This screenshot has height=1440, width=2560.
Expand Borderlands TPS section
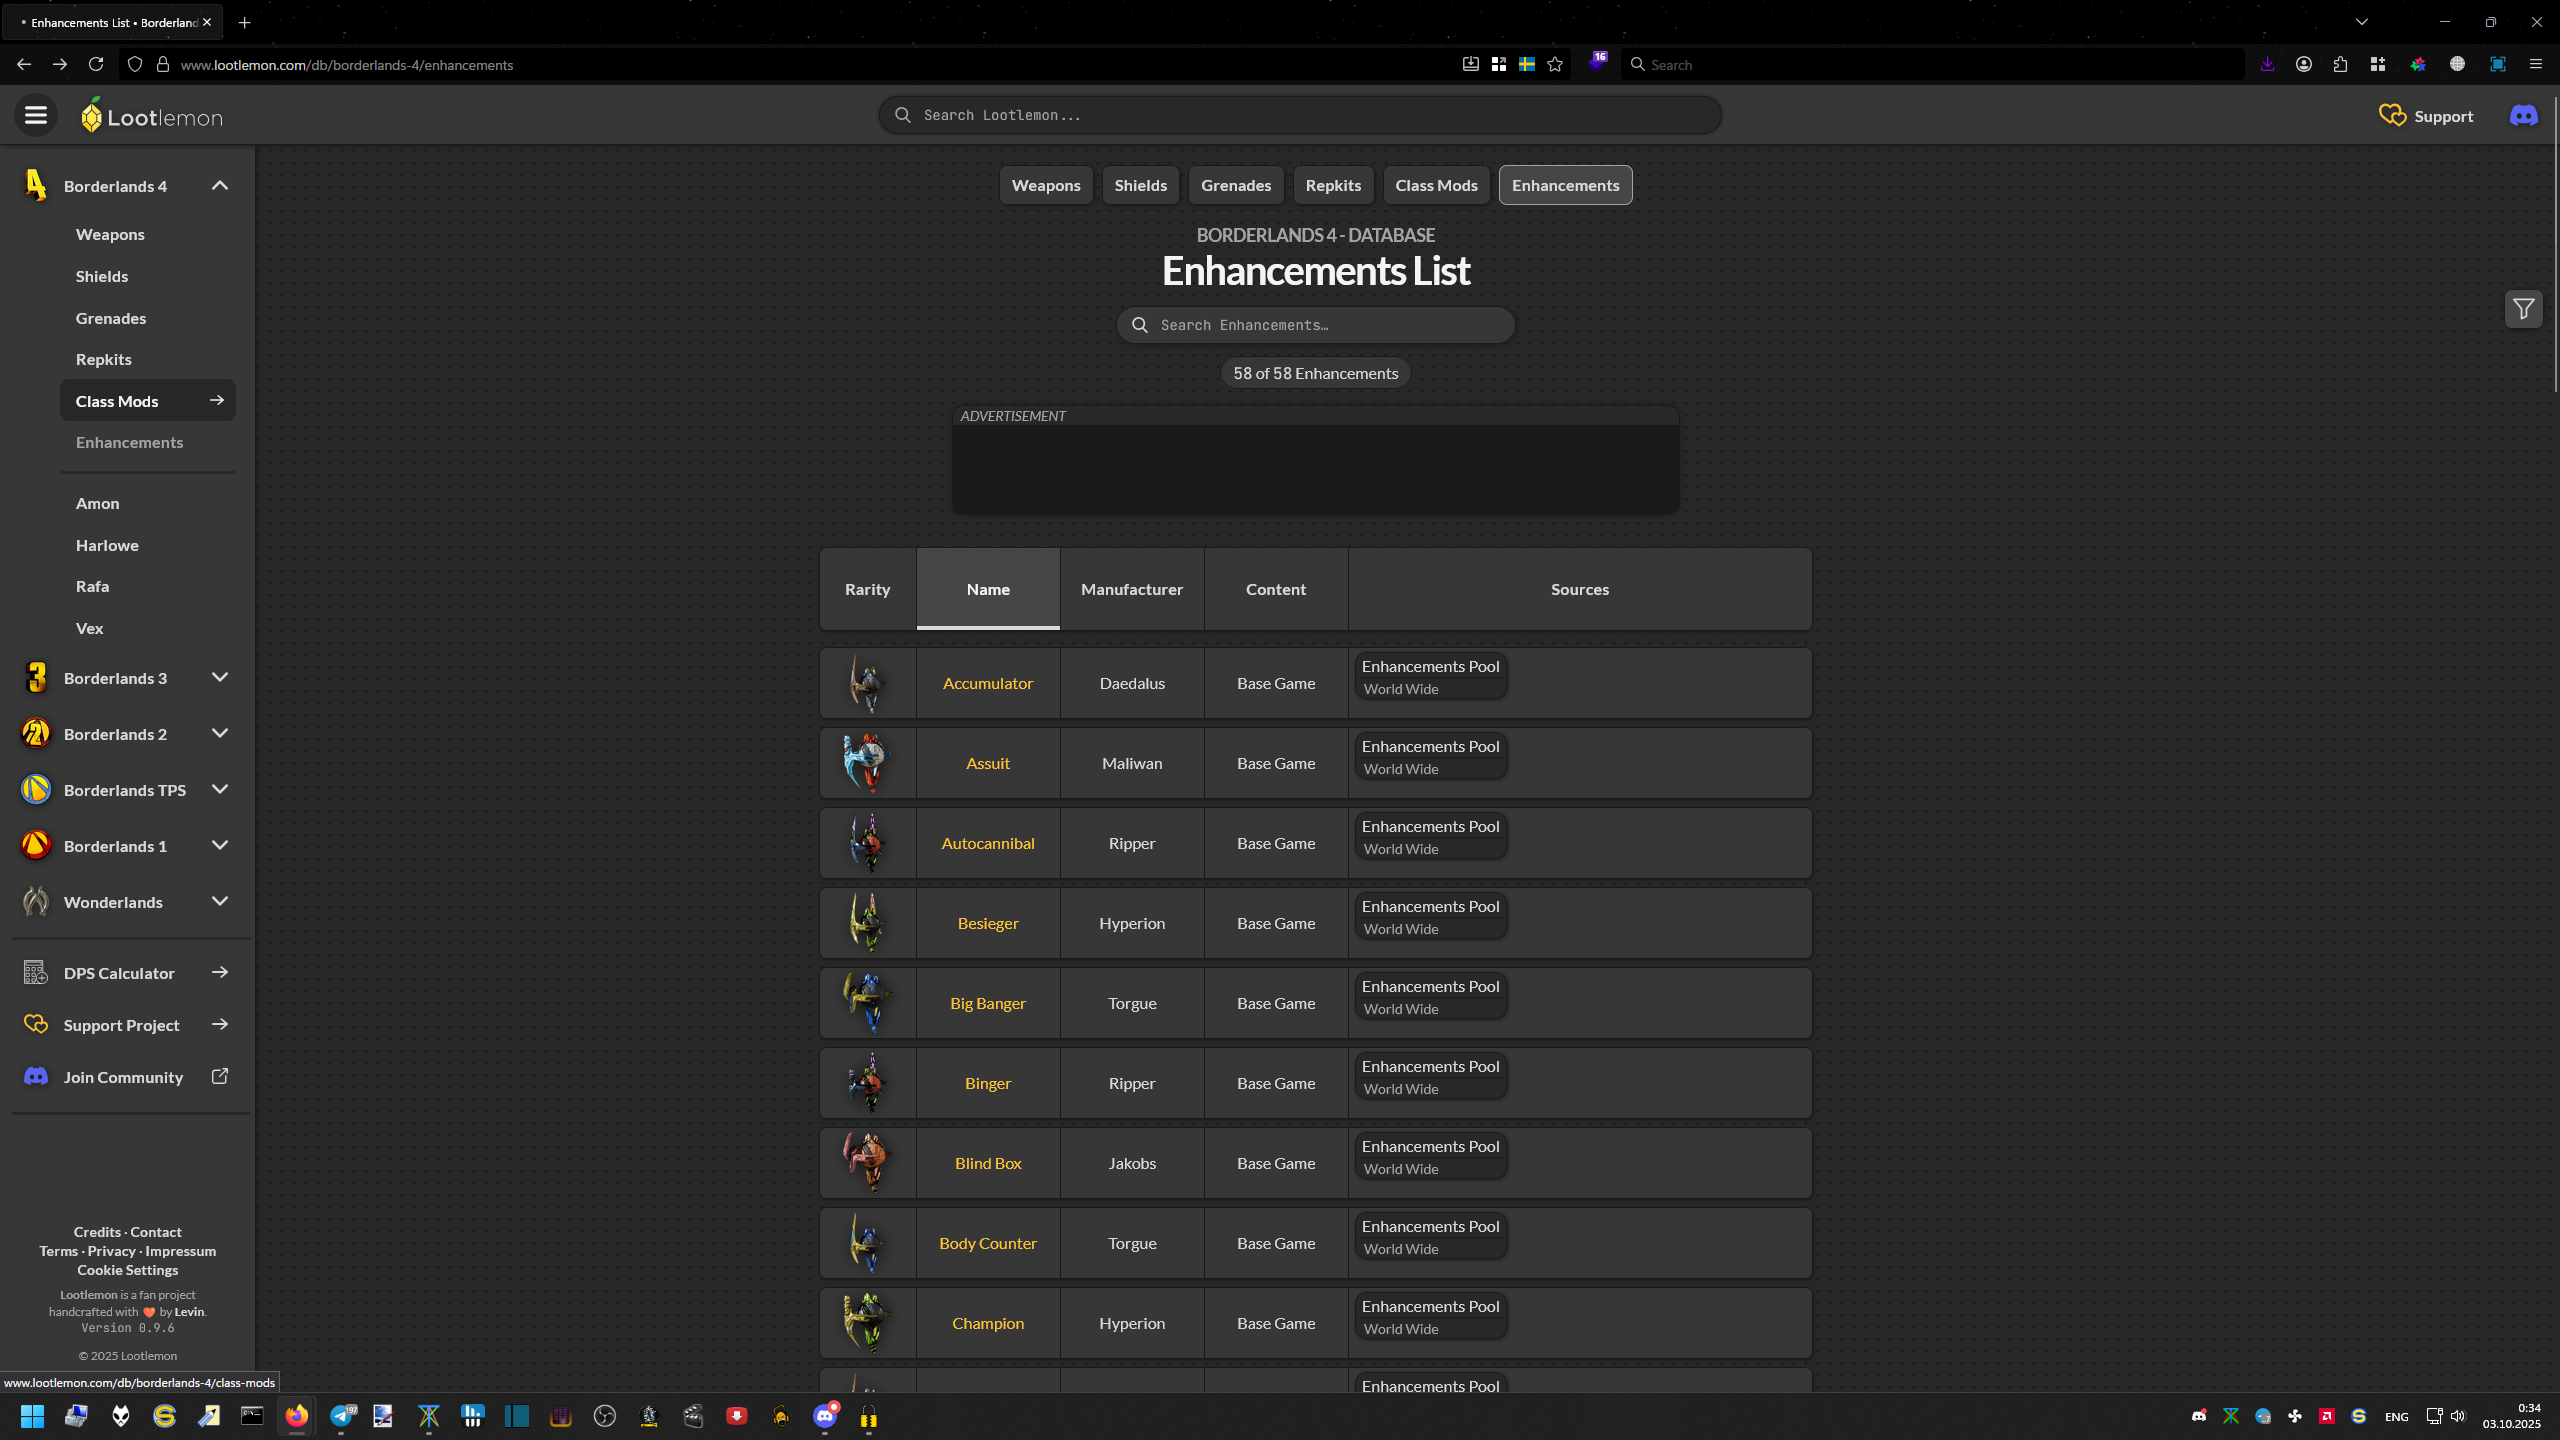click(x=220, y=790)
